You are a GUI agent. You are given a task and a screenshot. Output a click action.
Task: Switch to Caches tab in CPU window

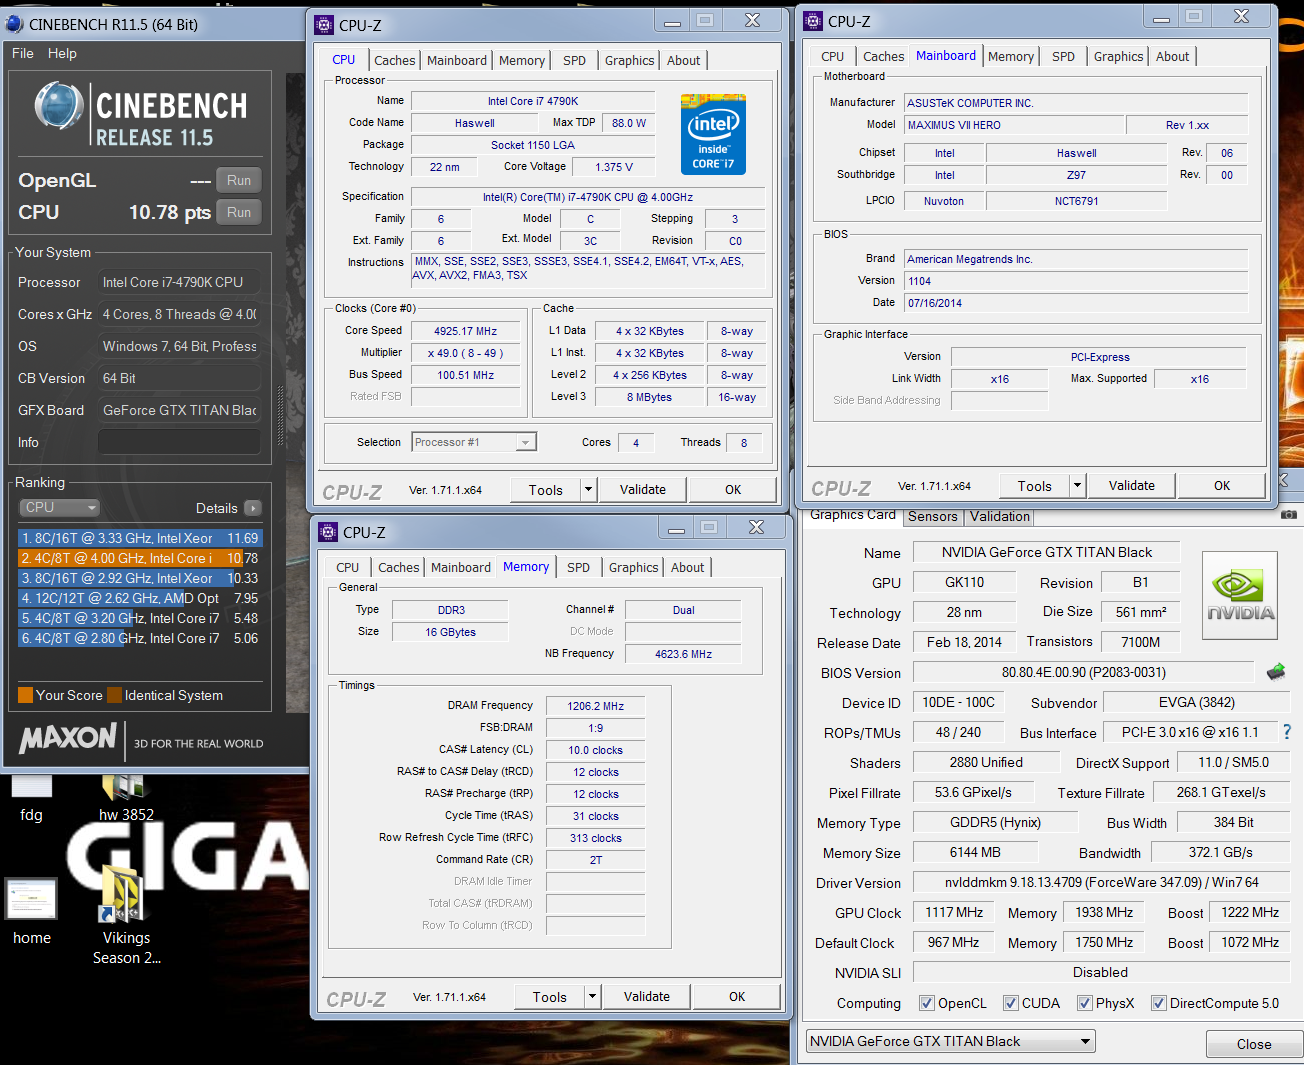click(x=395, y=60)
